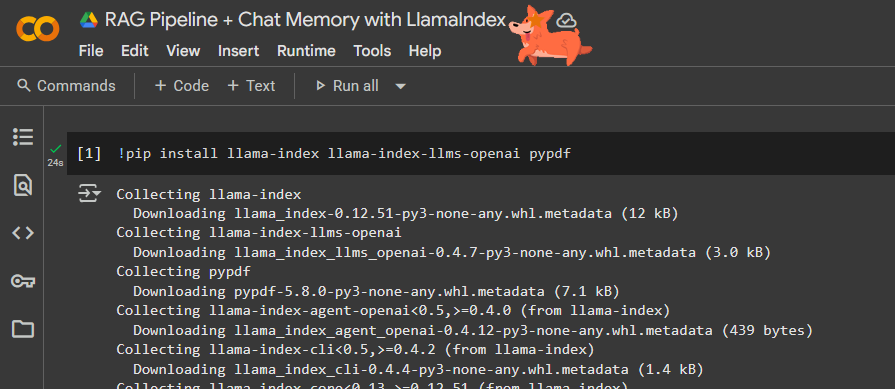Open the Files folder icon
The image size is (895, 389).
pos(23,329)
